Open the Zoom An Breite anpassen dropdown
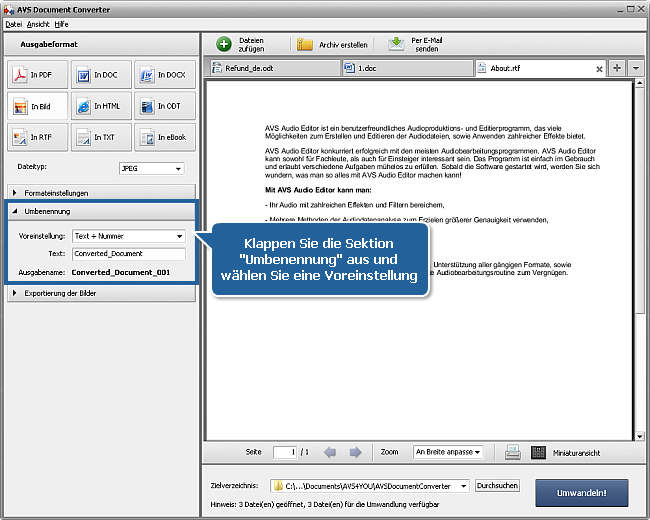This screenshot has width=650, height=520. click(x=448, y=452)
